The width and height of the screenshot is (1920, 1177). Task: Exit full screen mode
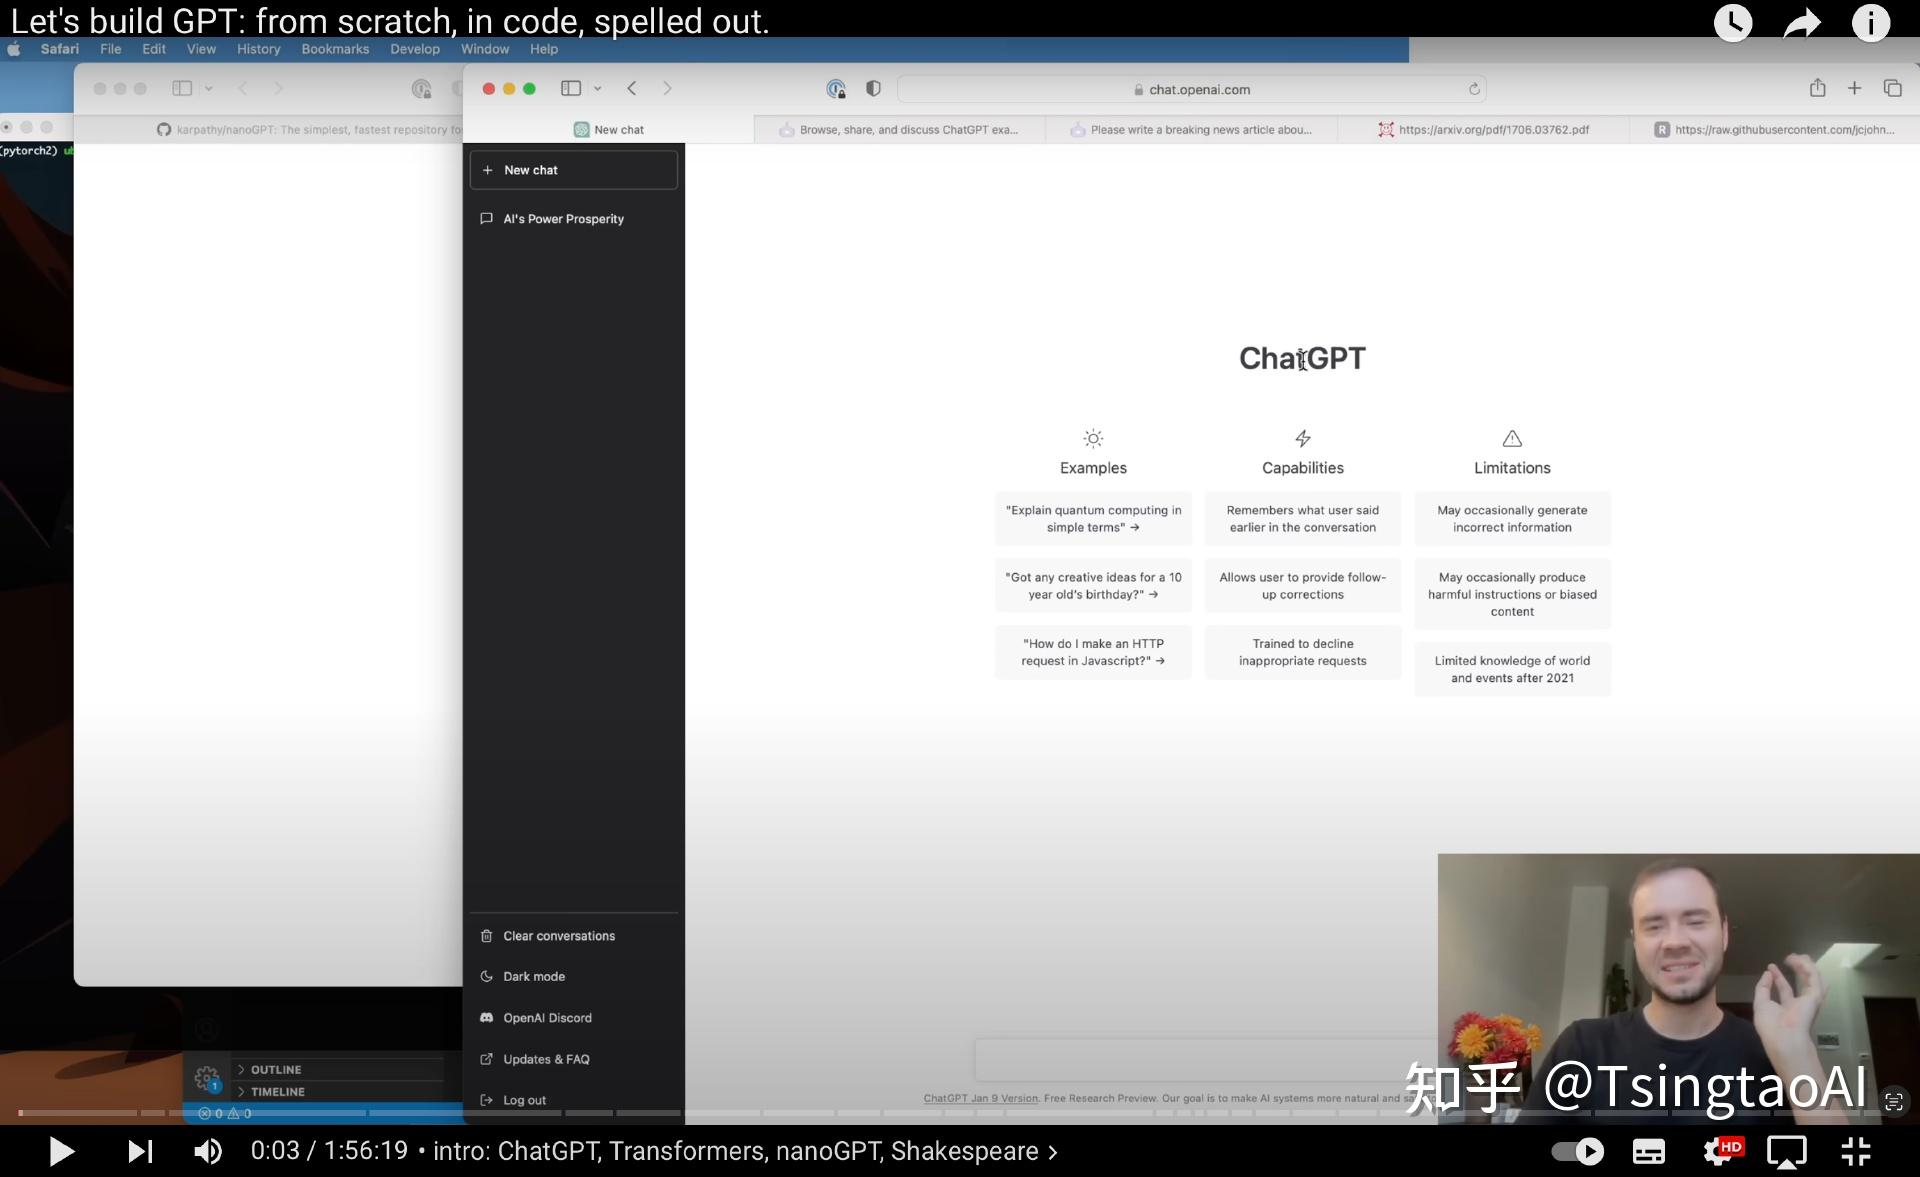point(1856,1152)
